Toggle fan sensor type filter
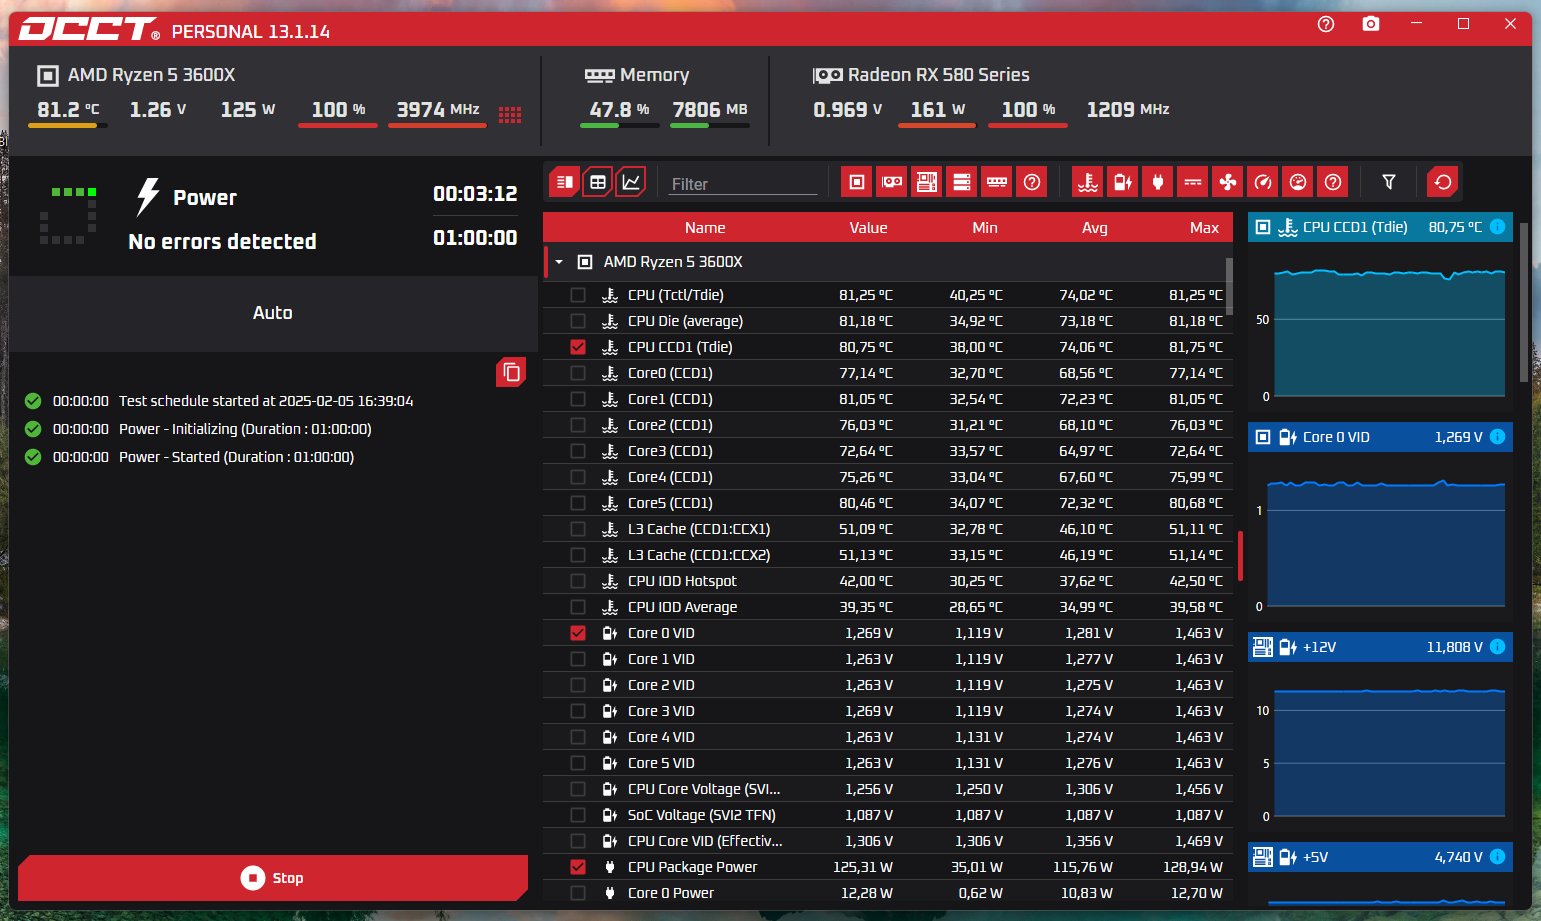 1228,182
